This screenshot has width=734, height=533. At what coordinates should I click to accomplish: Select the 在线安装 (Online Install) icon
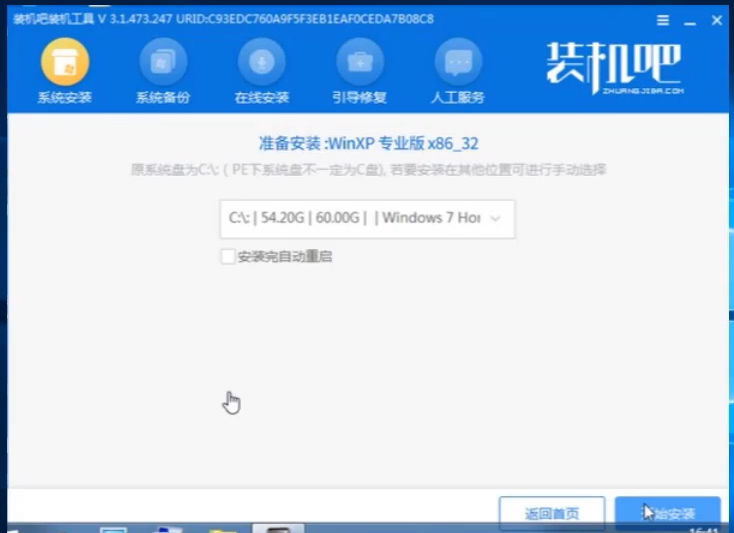pos(261,63)
